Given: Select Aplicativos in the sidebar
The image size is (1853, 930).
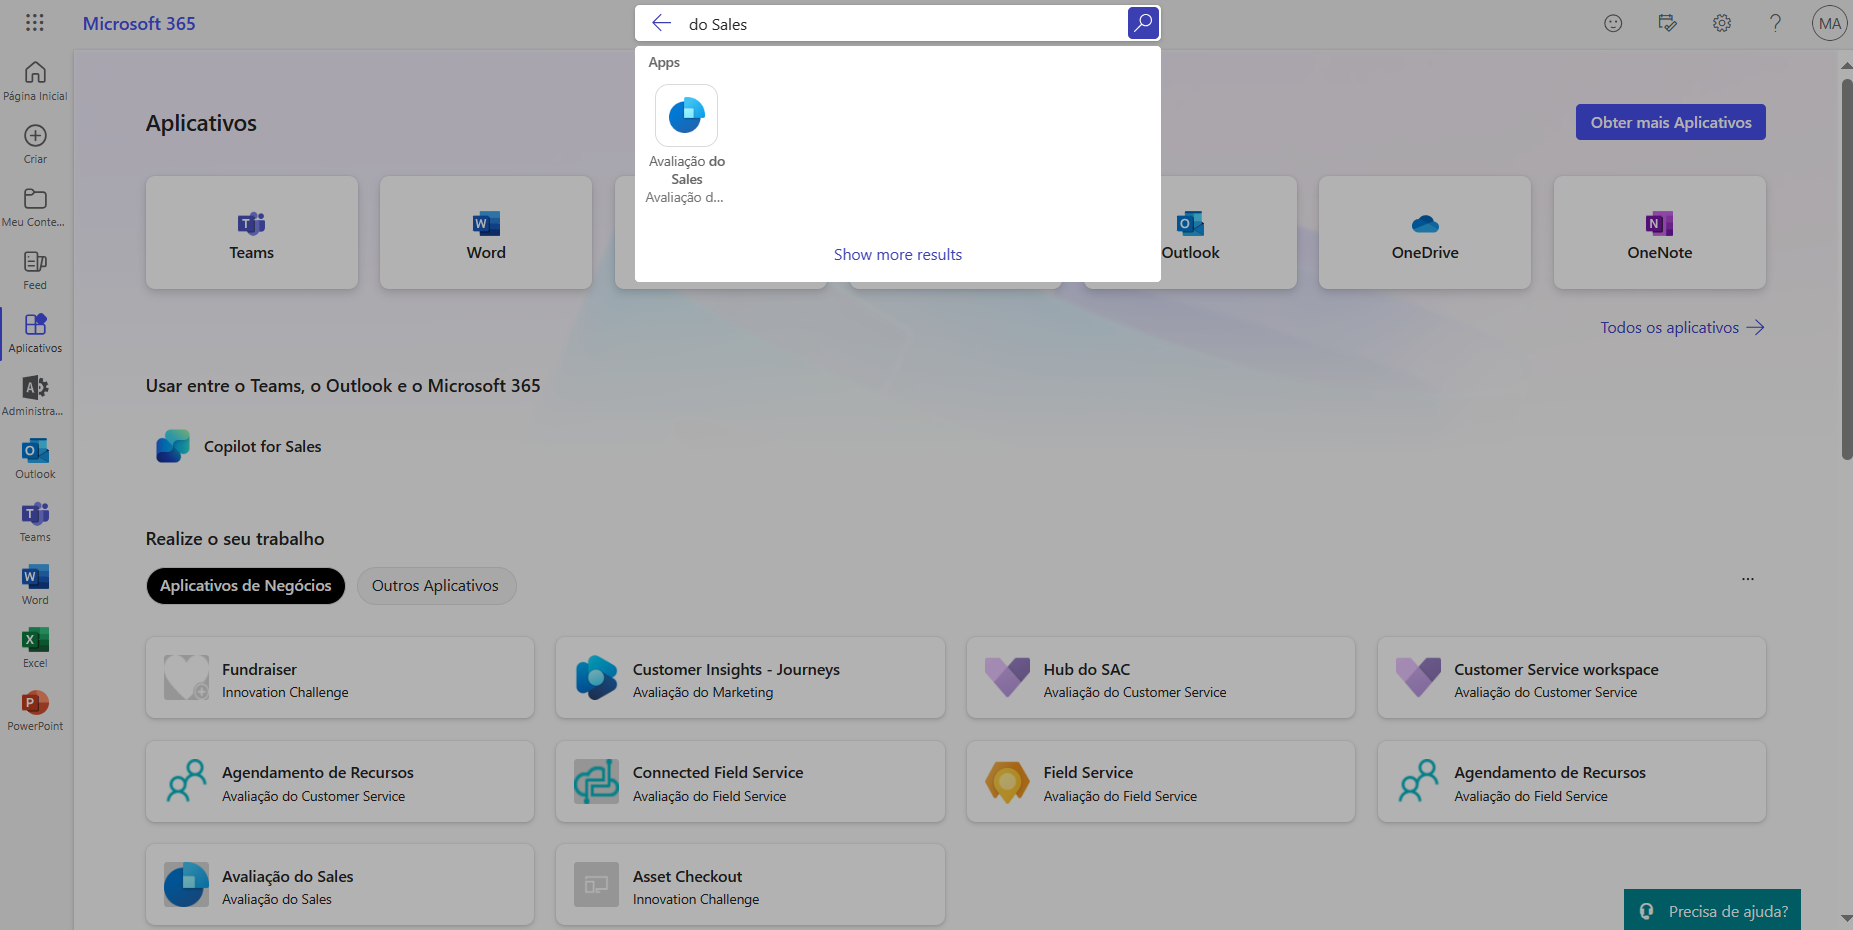Looking at the screenshot, I should [35, 333].
